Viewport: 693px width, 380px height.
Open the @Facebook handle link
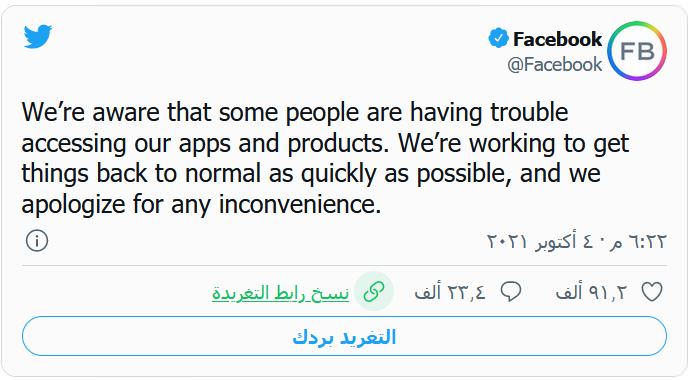[555, 65]
